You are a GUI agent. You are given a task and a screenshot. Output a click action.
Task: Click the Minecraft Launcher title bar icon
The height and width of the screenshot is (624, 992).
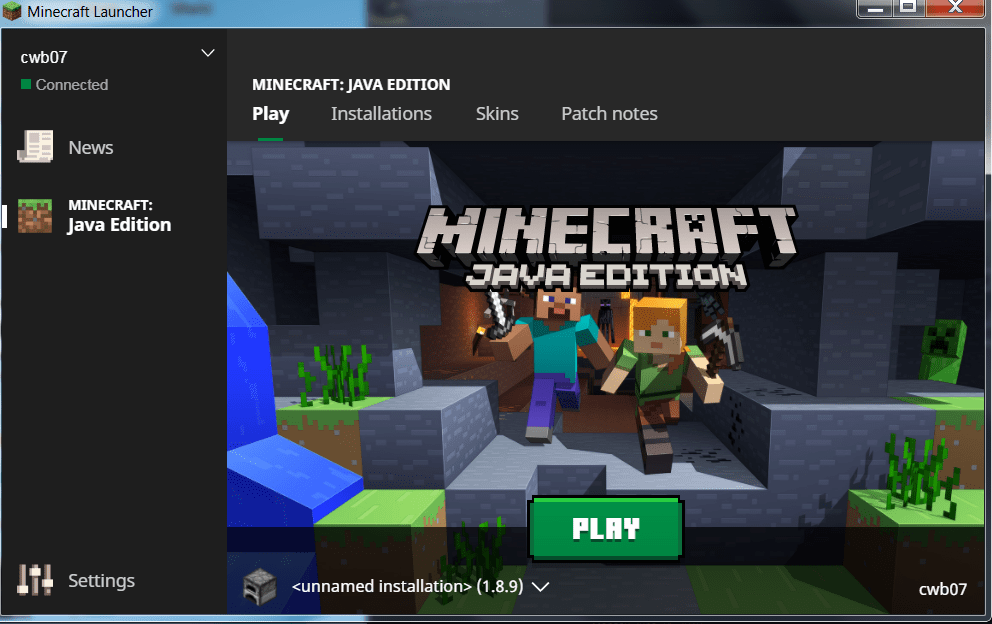tap(12, 11)
